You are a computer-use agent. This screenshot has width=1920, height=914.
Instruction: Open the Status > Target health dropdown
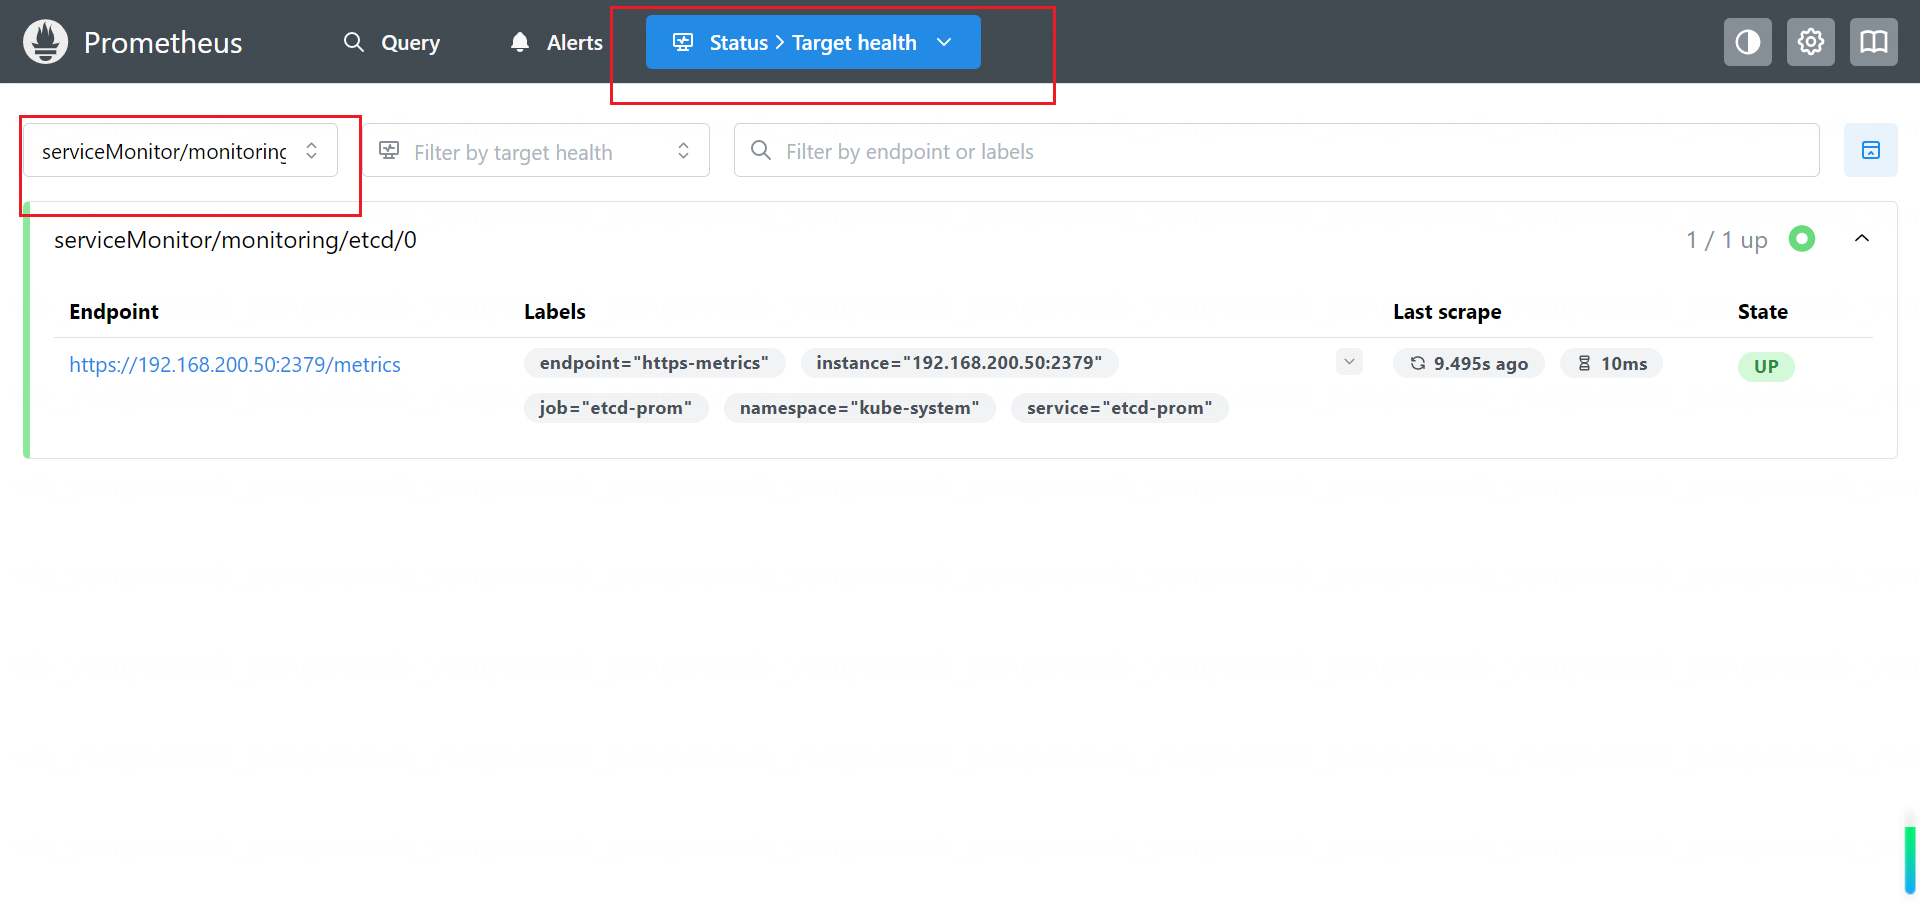tap(812, 42)
